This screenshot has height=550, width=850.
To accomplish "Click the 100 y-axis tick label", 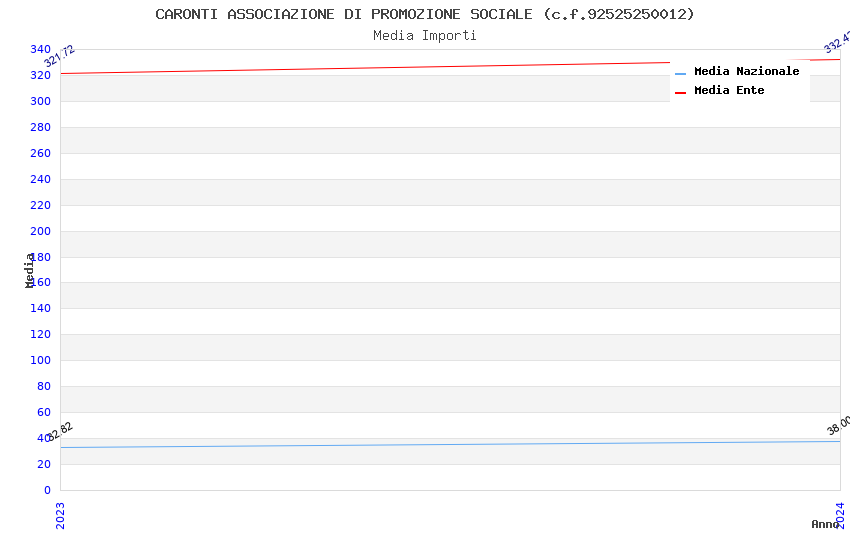I will click(41, 360).
